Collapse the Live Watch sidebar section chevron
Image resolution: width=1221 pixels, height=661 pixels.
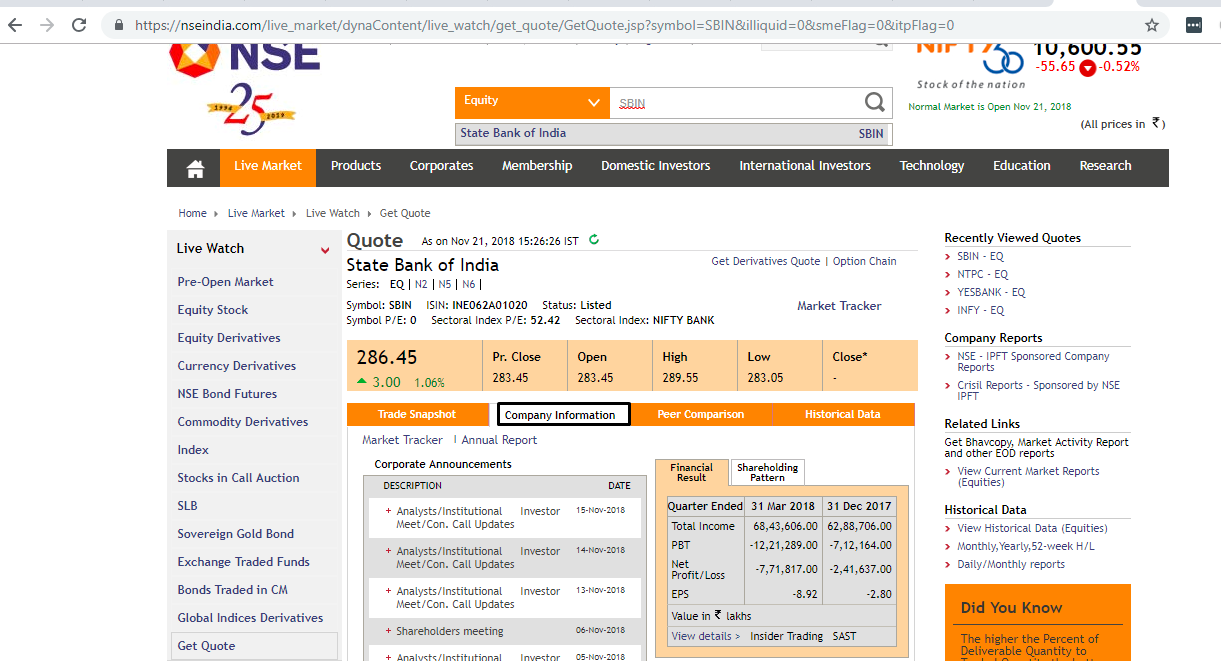[x=325, y=250]
